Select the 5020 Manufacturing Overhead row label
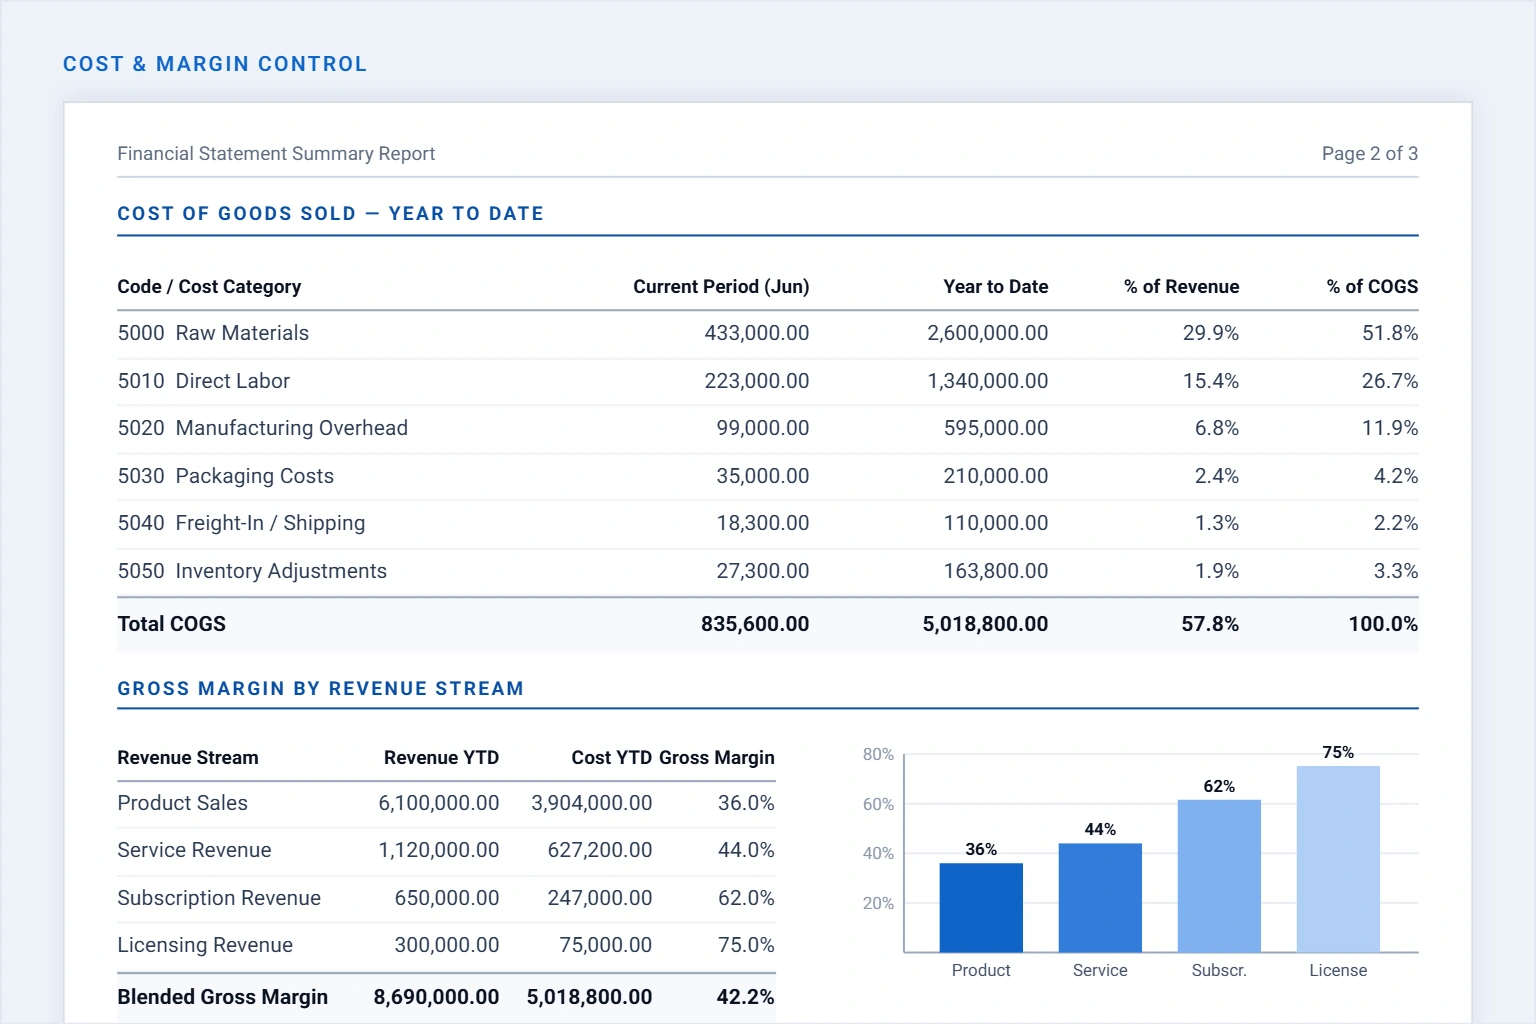This screenshot has width=1536, height=1024. pos(263,428)
